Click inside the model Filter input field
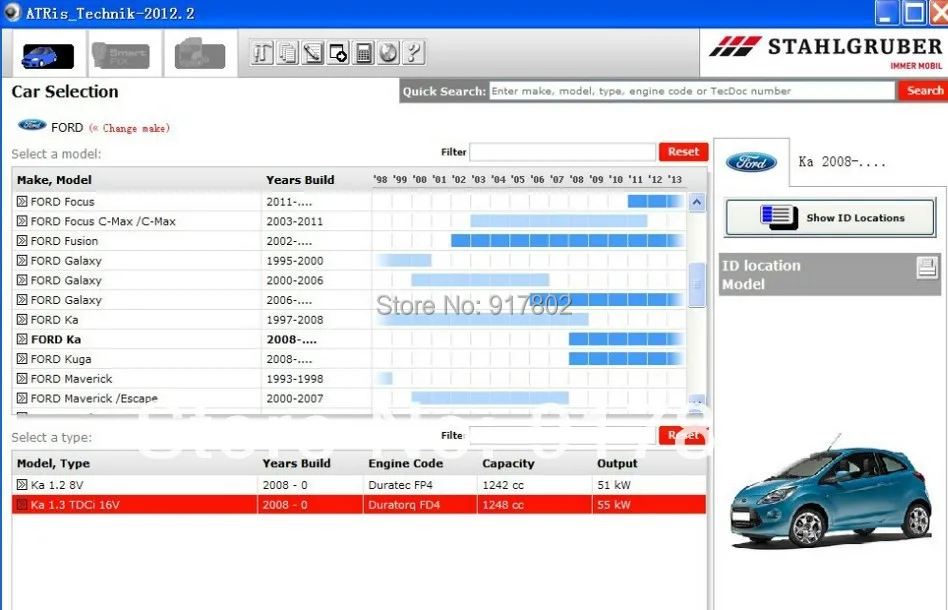 point(562,152)
